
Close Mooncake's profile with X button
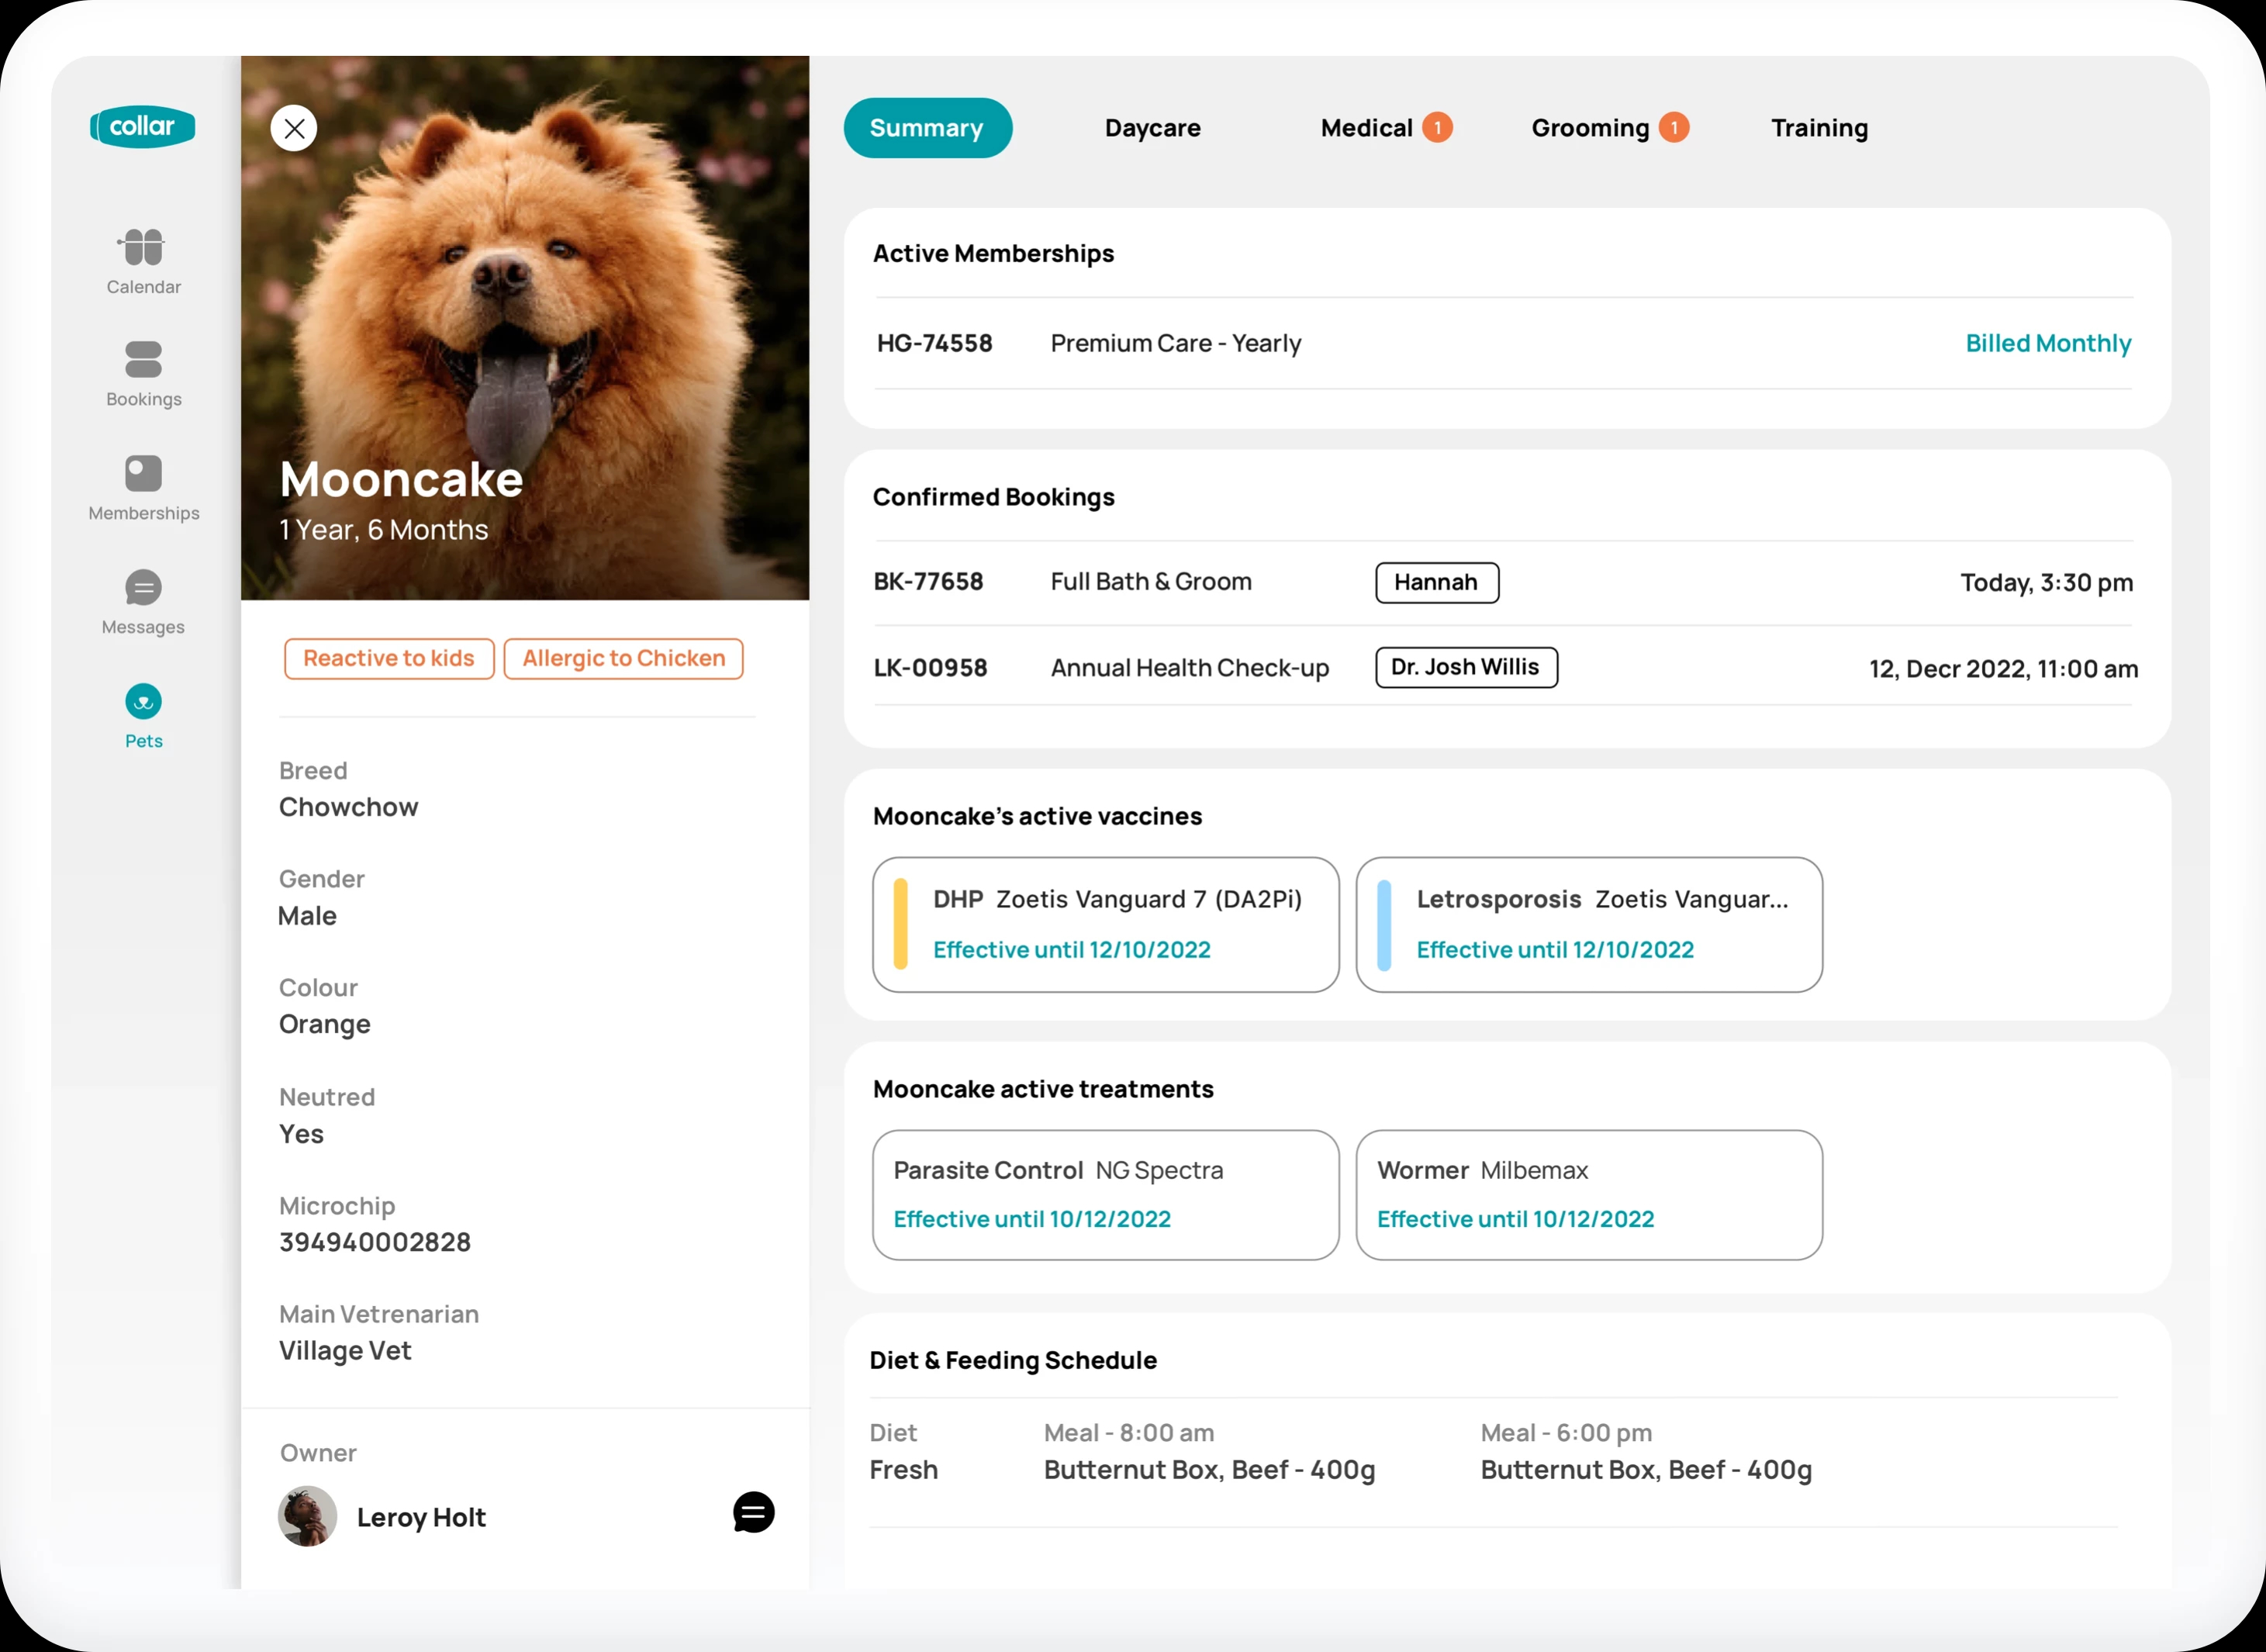click(294, 128)
